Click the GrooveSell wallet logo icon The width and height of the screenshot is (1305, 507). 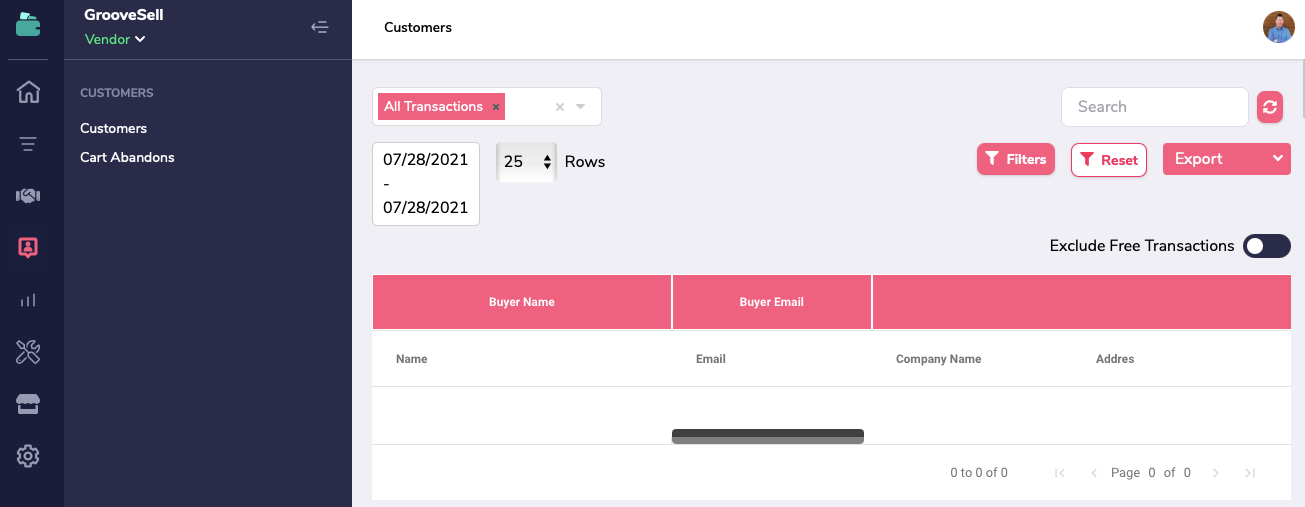pyautogui.click(x=28, y=25)
